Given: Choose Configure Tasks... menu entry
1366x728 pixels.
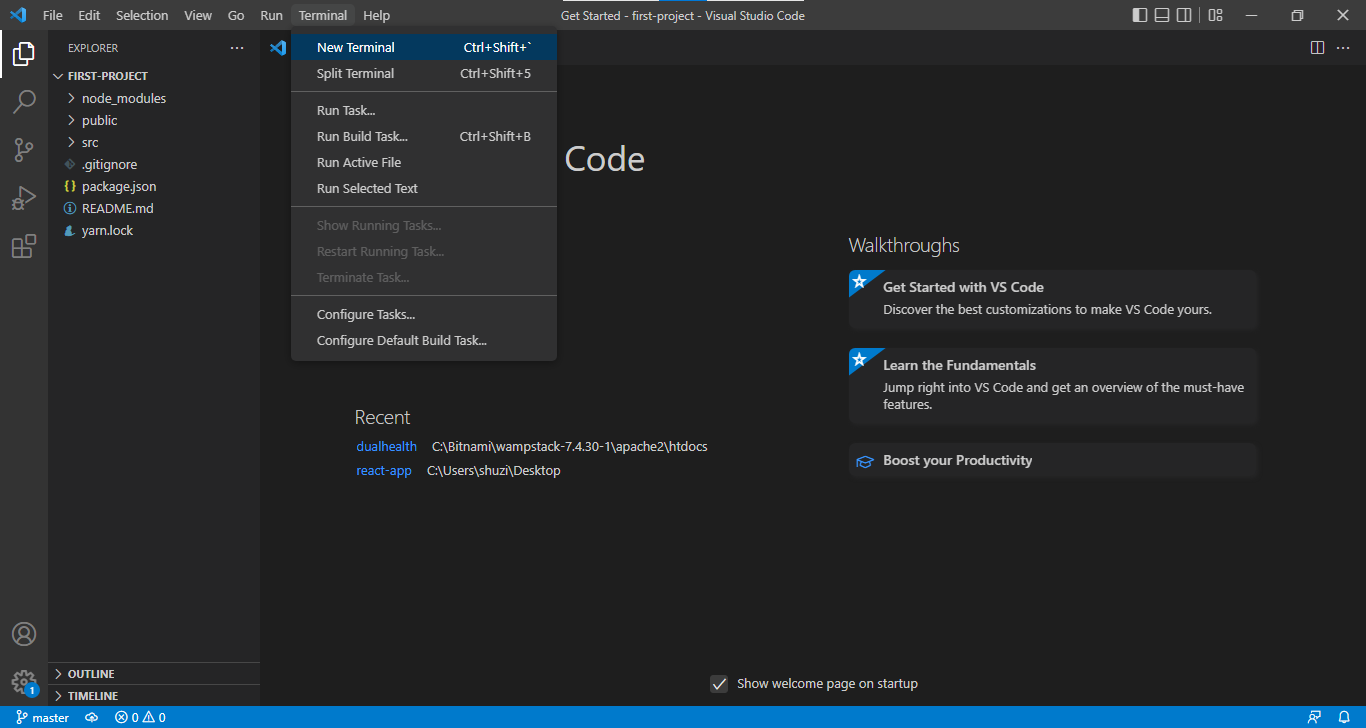Looking at the screenshot, I should point(424,314).
